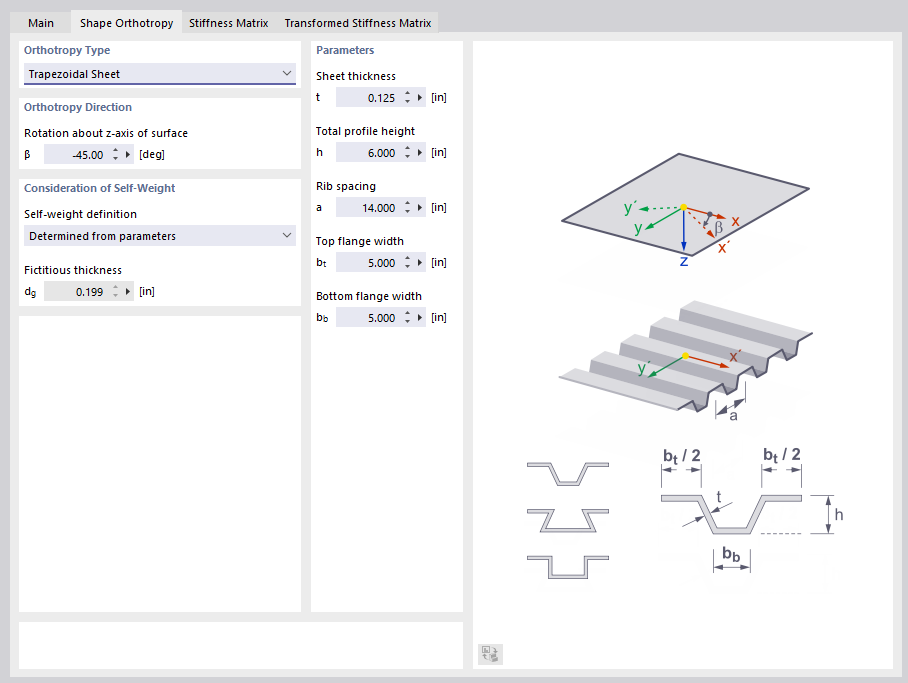Decrease top flange width using the down stepper
Image resolution: width=908 pixels, height=683 pixels.
tap(407, 266)
